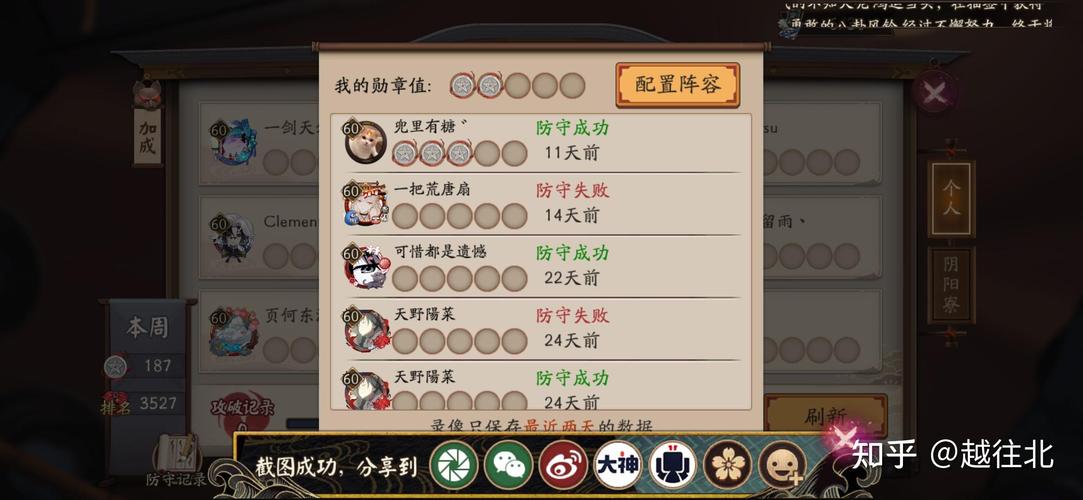Screen dimensions: 1083x500
Task: Switch to 个人 tab
Action: (951, 199)
